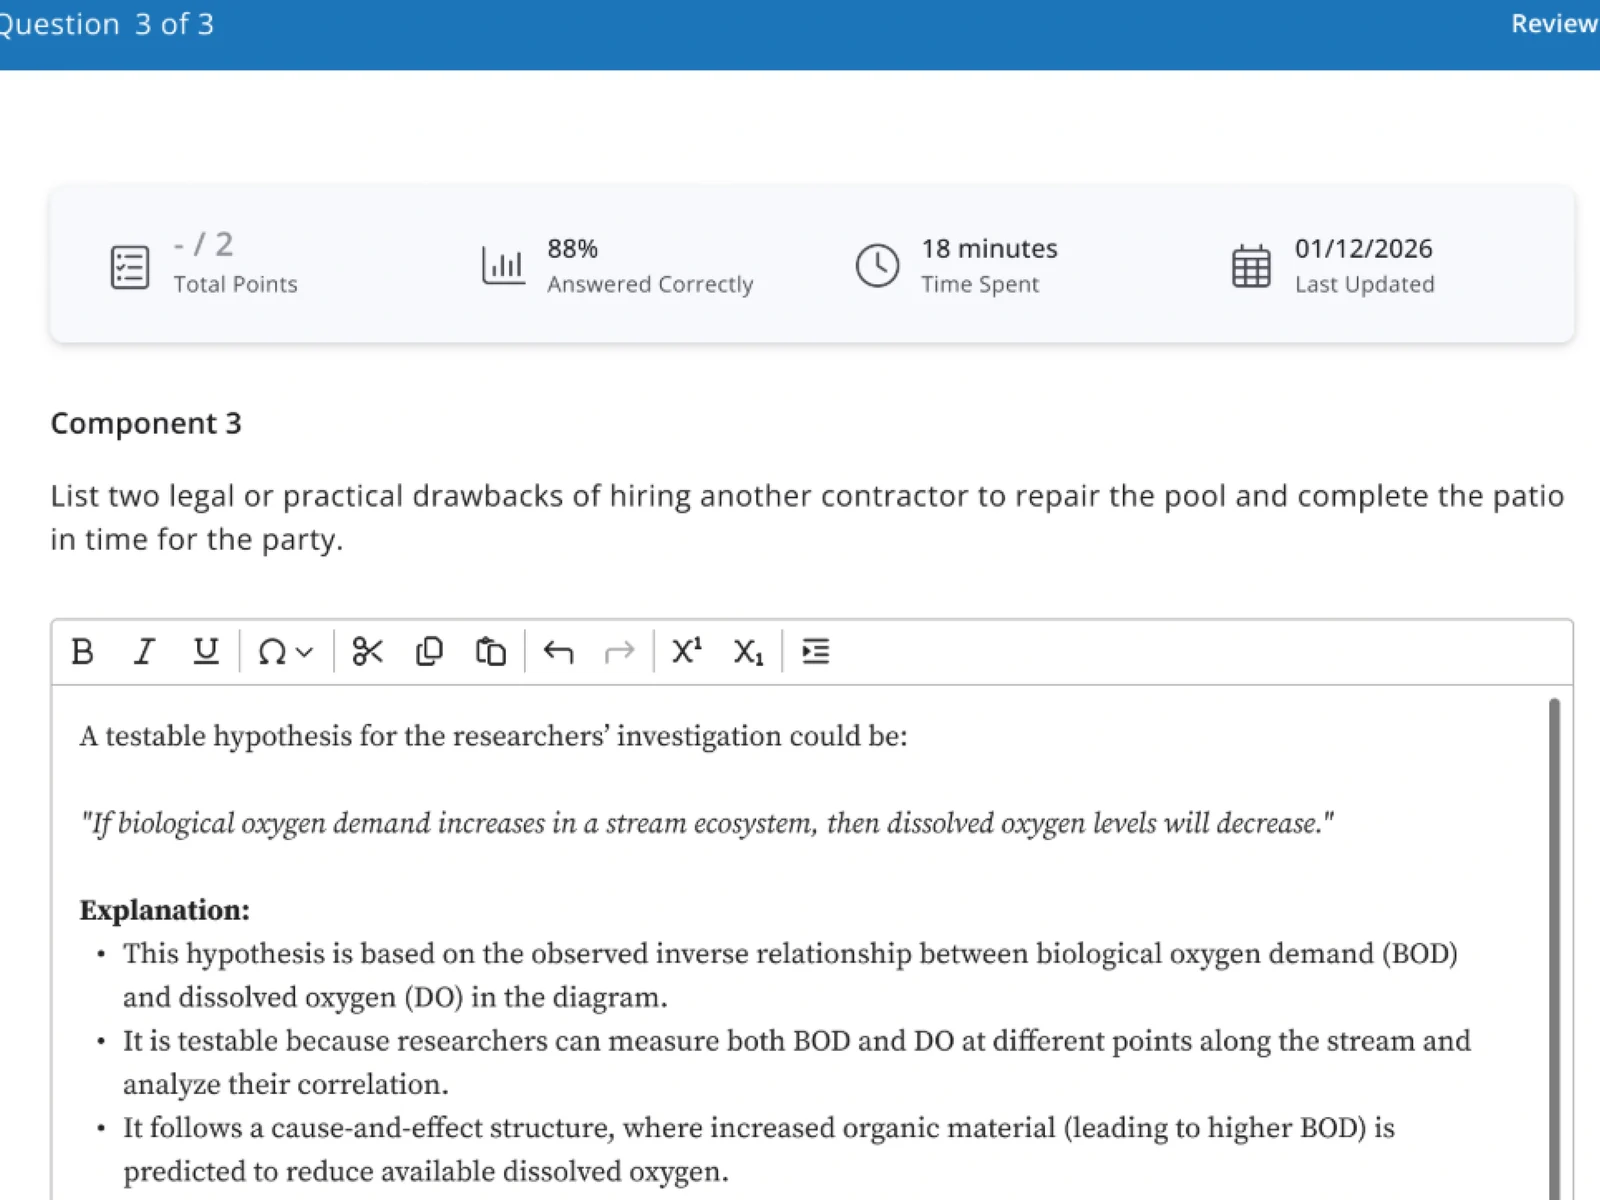Click the "Component 3" heading
The image size is (1600, 1200).
pyautogui.click(x=146, y=424)
